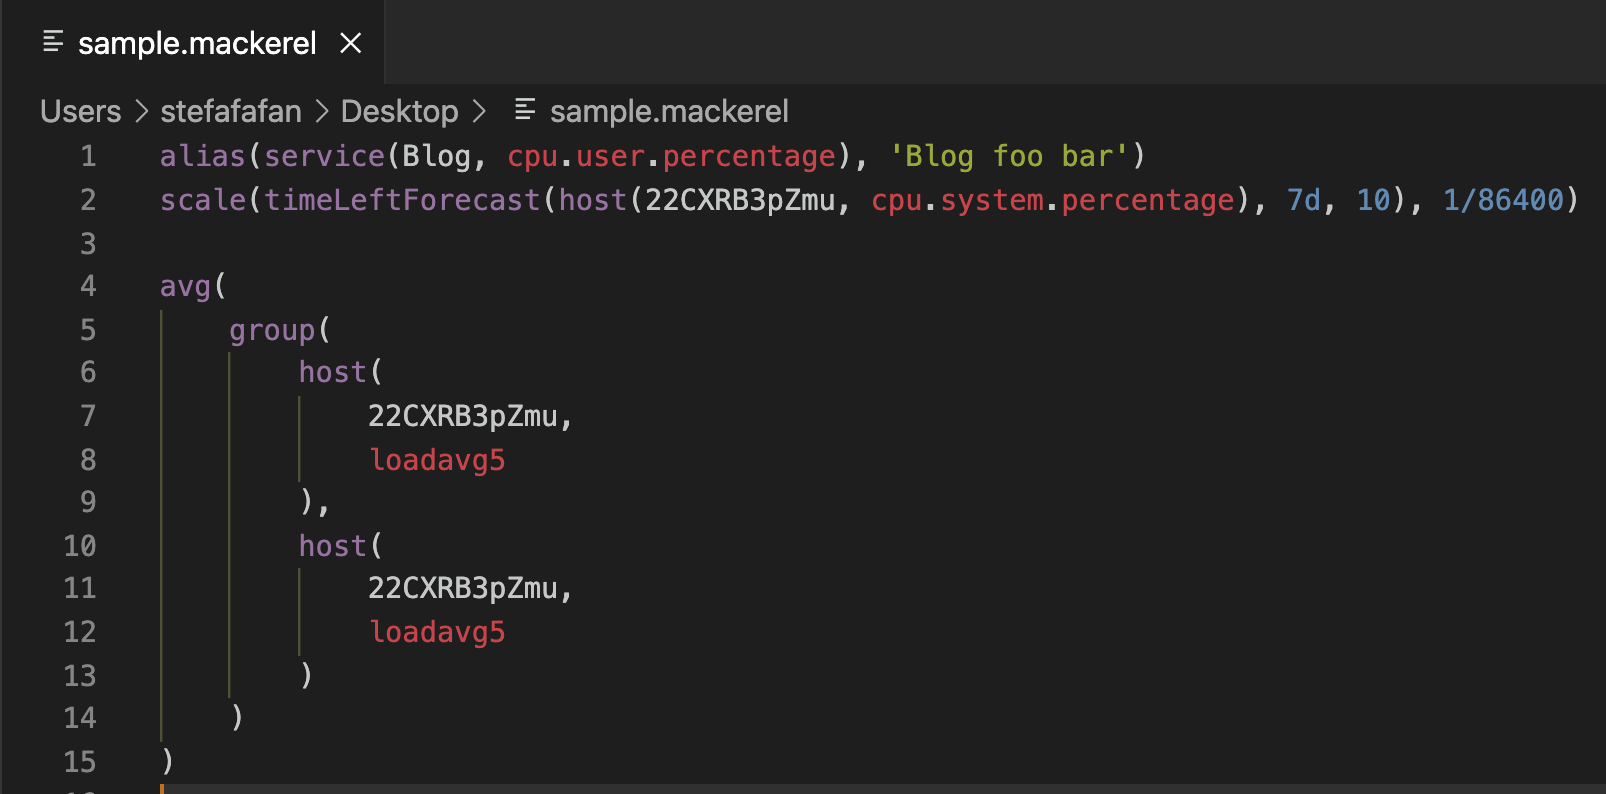The image size is (1606, 794).
Task: Click closing parenthesis on line 15
Action: pyautogui.click(x=168, y=762)
